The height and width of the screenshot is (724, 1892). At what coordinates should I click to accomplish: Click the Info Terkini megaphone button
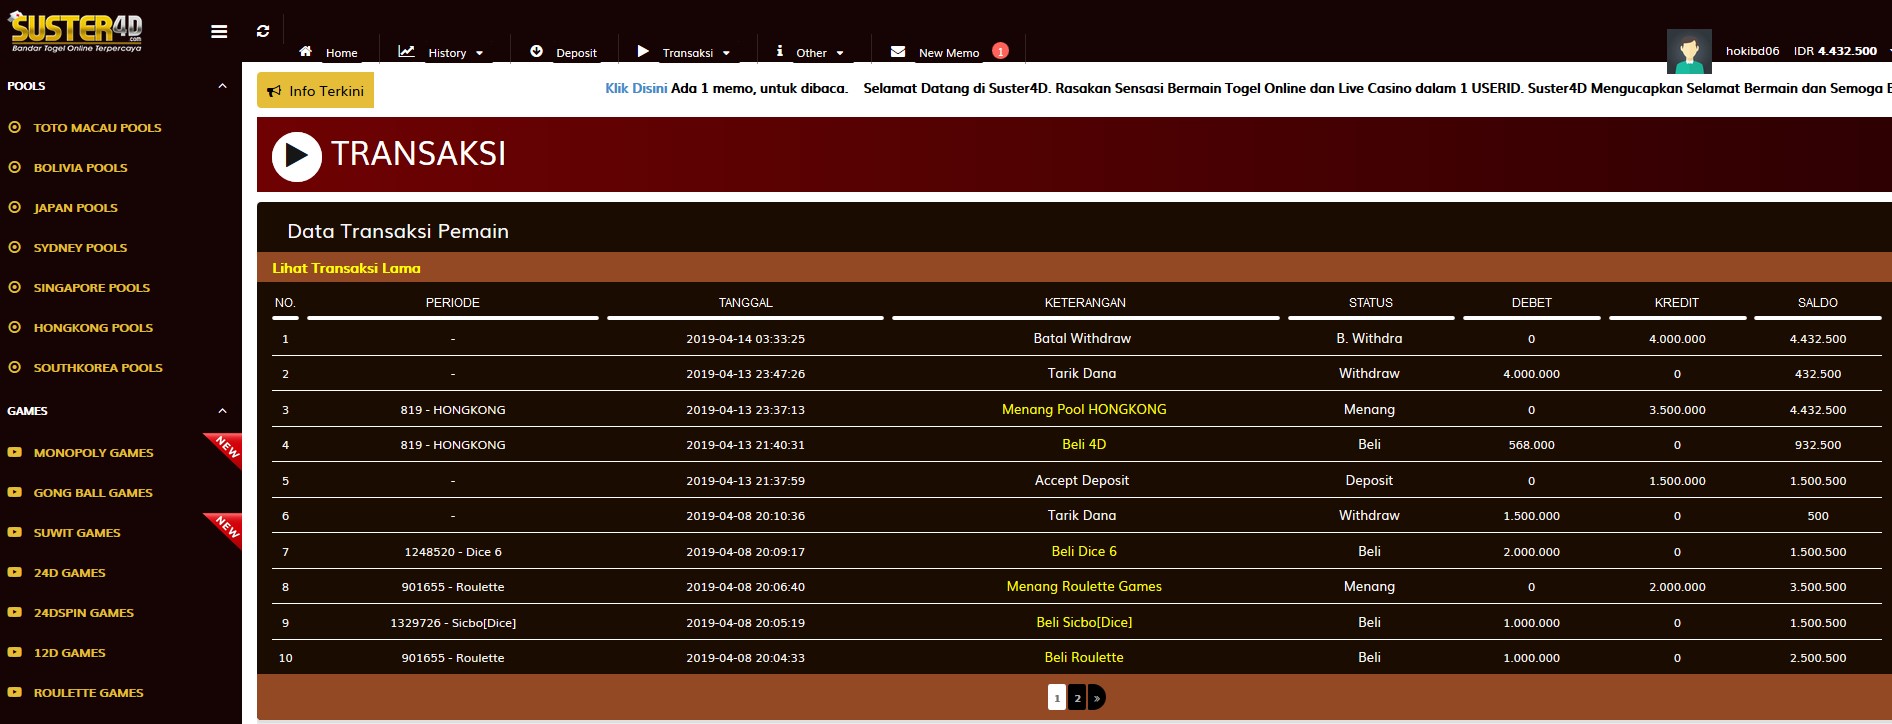[315, 91]
